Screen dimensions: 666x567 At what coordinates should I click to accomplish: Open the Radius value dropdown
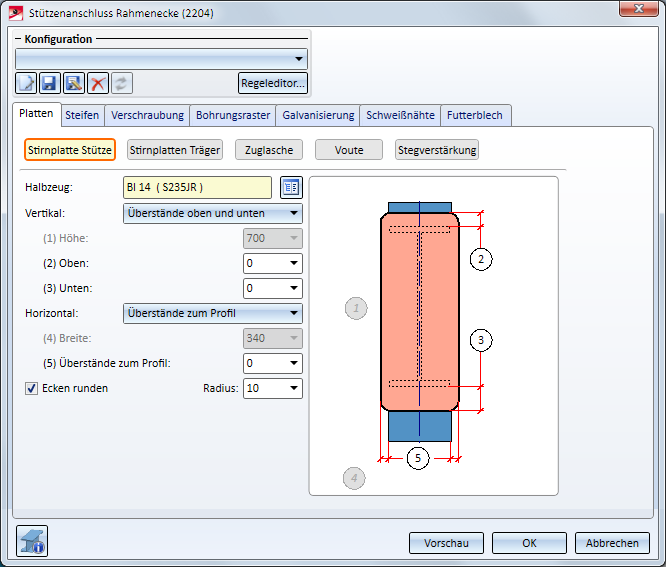tap(293, 388)
